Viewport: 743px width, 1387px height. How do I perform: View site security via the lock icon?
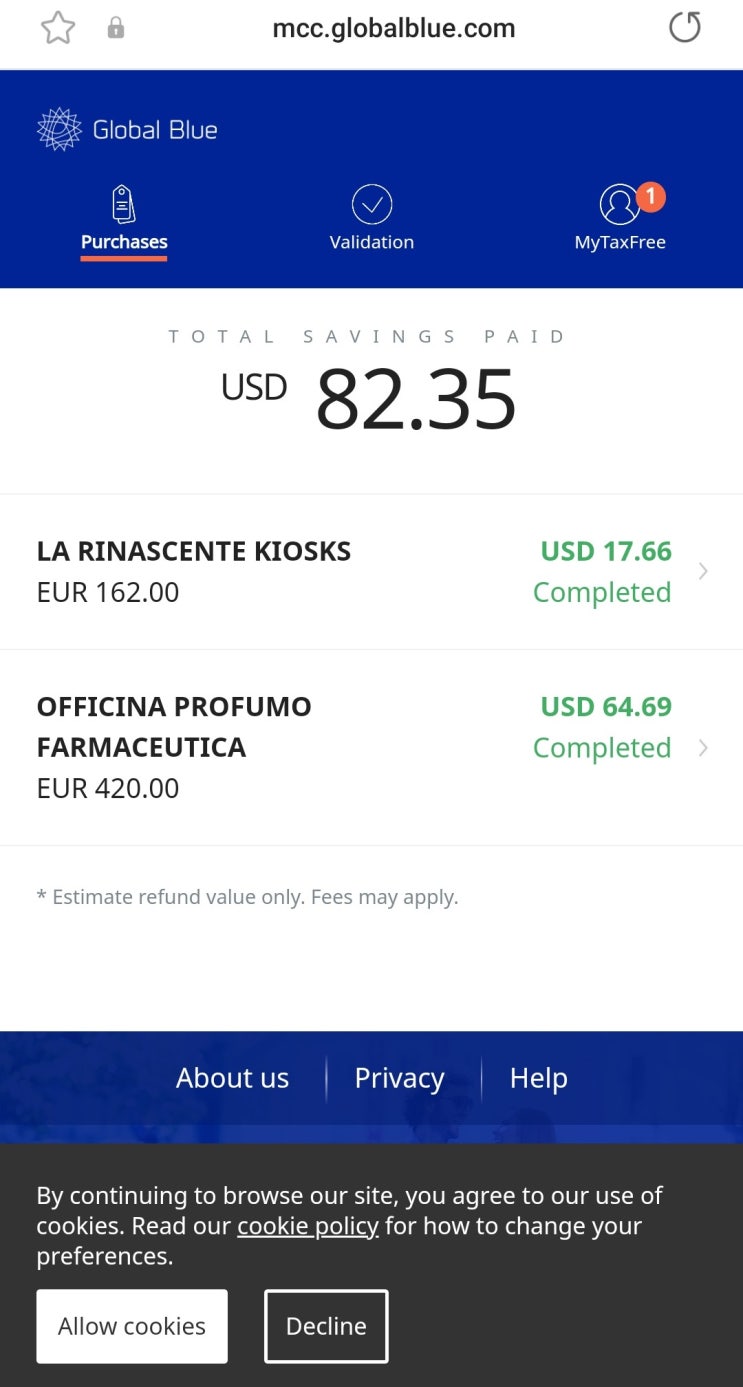(x=116, y=28)
